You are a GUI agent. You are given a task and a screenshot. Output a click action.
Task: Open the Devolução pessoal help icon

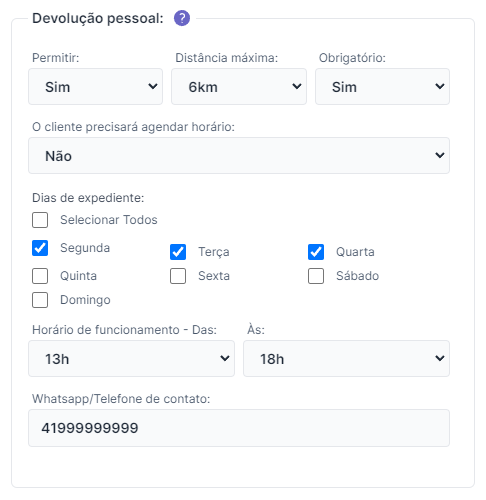tap(182, 18)
